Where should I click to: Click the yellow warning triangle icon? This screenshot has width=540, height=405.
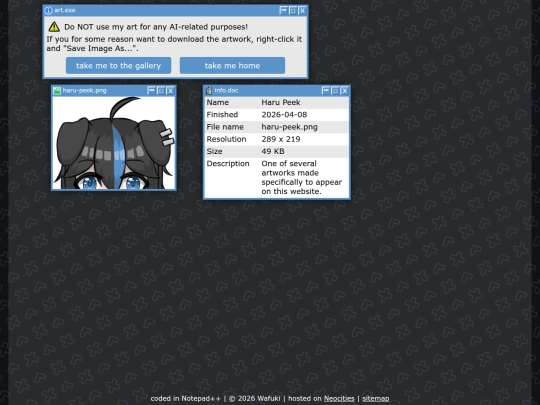coord(54,27)
